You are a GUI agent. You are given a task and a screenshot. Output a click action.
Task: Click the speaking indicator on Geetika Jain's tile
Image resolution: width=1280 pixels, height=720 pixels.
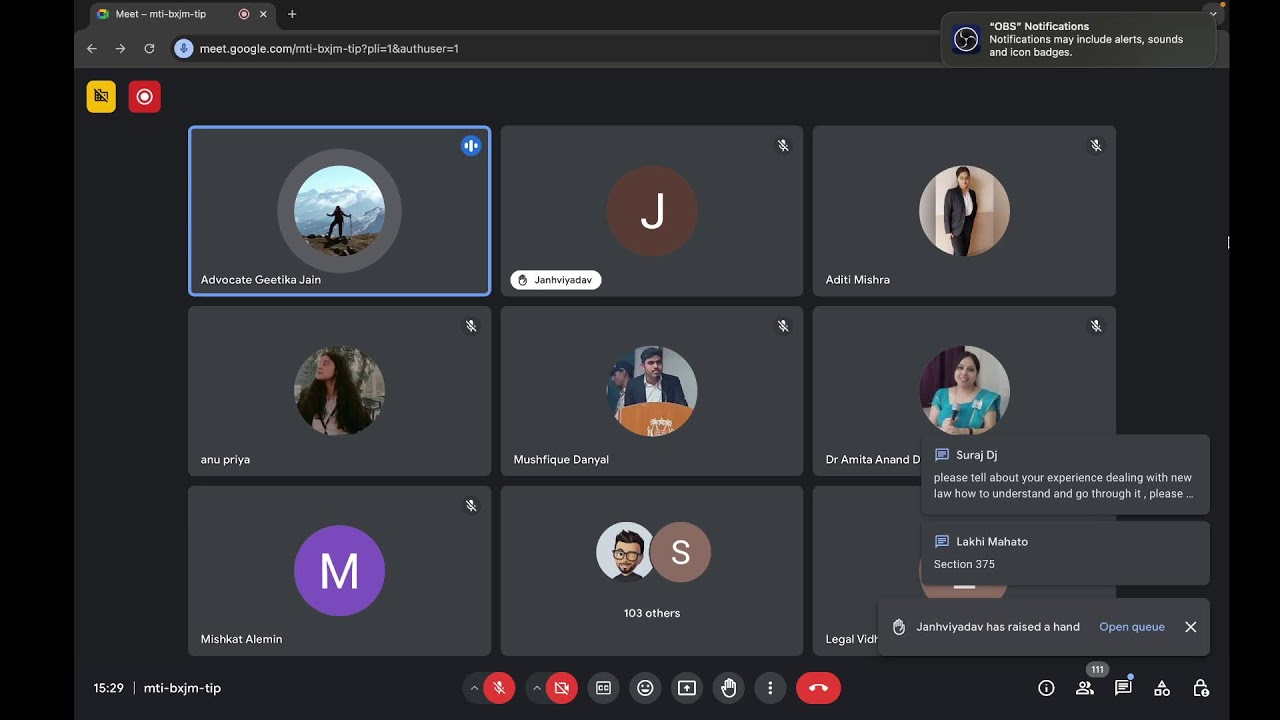[x=471, y=146]
